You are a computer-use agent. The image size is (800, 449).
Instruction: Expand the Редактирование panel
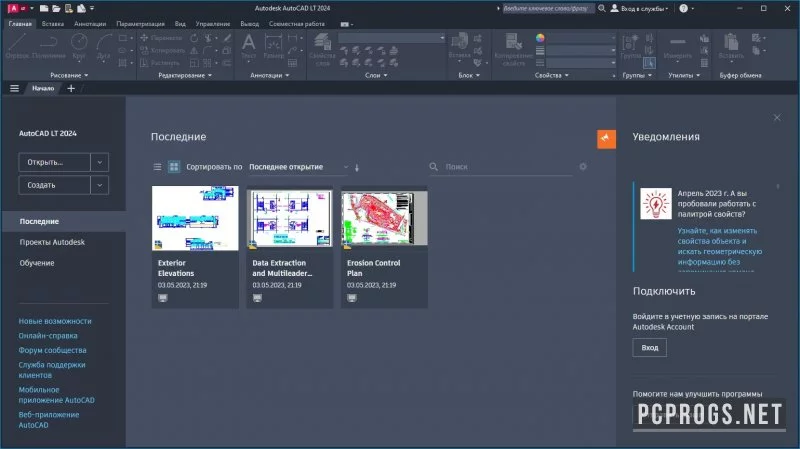(185, 75)
